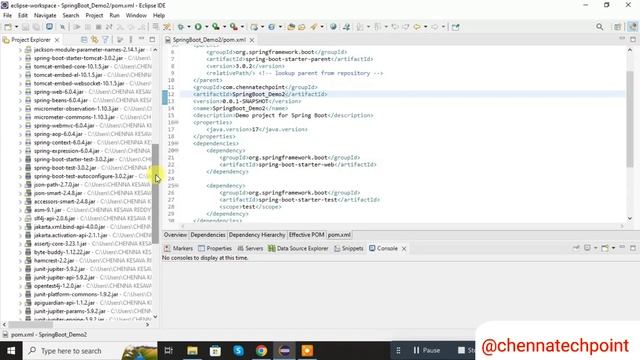
Task: Click the Project Explorer horizontal scrollbar thumb
Action: 30,325
